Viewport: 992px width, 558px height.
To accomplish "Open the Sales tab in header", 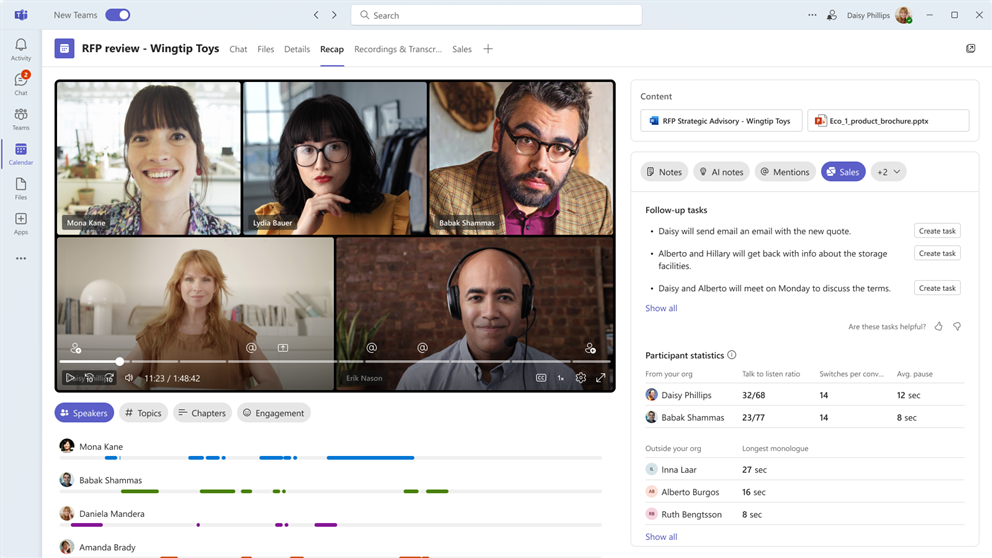I will (462, 49).
